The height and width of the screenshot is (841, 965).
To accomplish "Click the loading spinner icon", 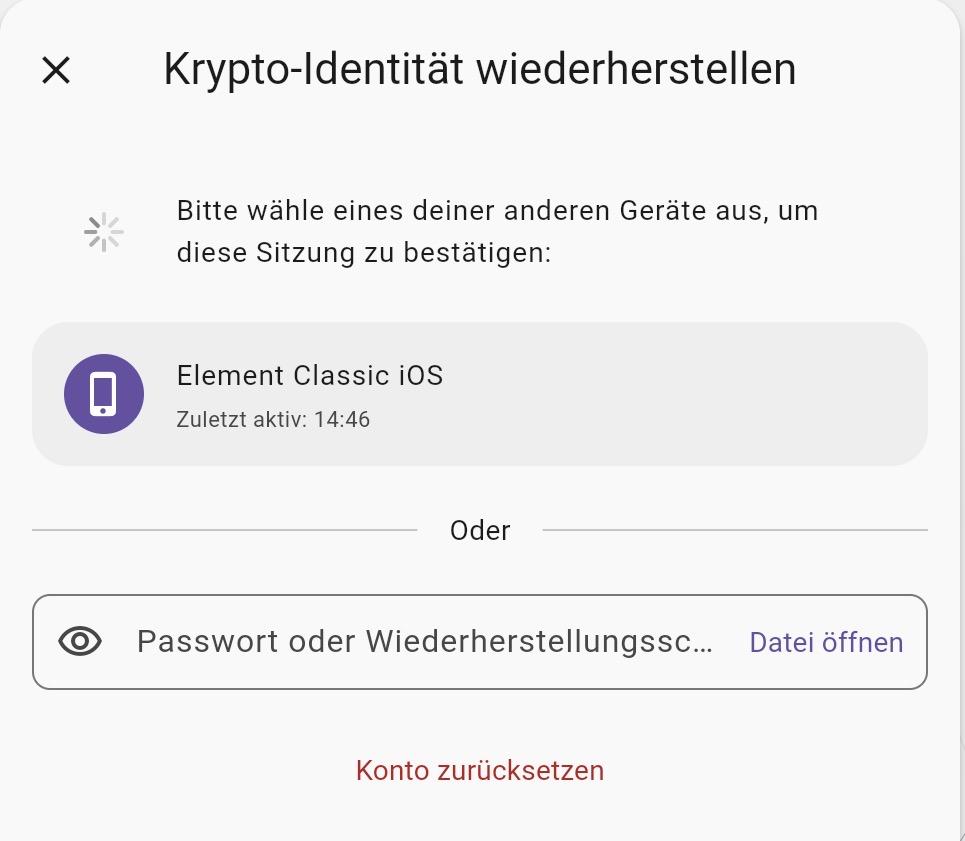I will click(103, 232).
